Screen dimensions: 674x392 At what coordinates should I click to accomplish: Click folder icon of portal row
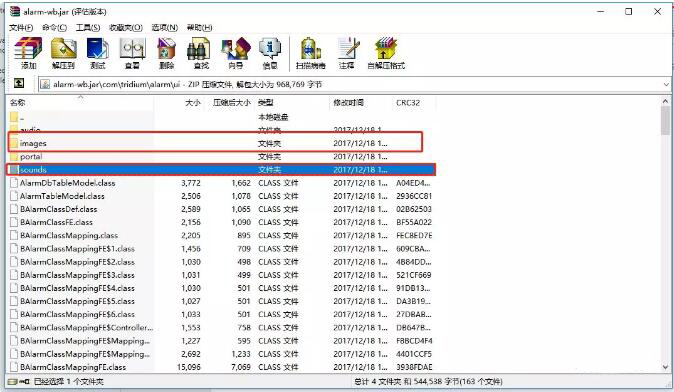14,156
